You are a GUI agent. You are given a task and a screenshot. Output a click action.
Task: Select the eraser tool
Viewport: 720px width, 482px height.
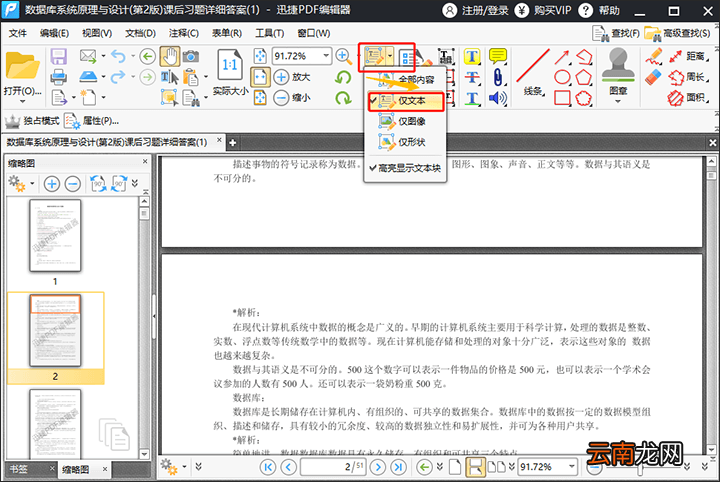653,77
